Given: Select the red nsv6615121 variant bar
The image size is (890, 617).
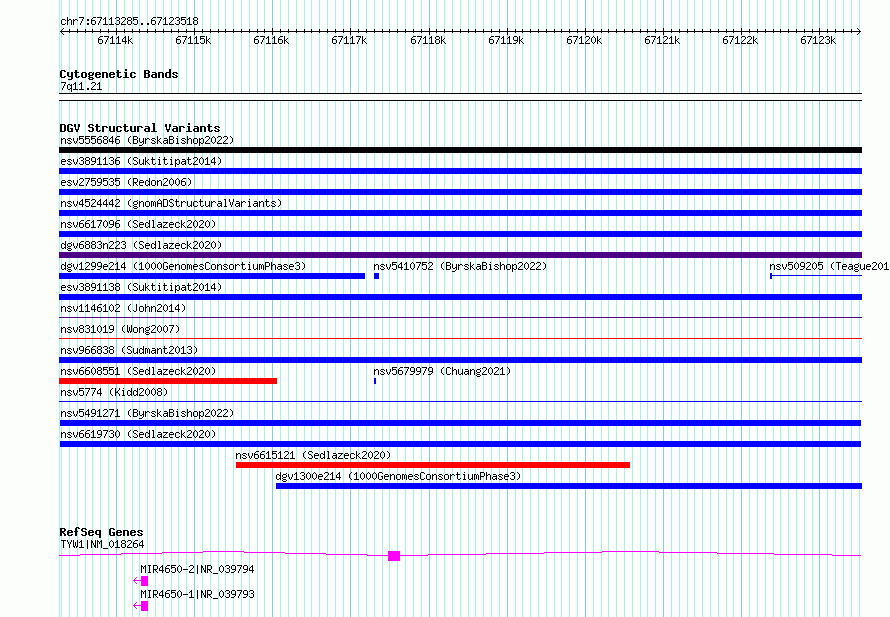Looking at the screenshot, I should click(433, 465).
